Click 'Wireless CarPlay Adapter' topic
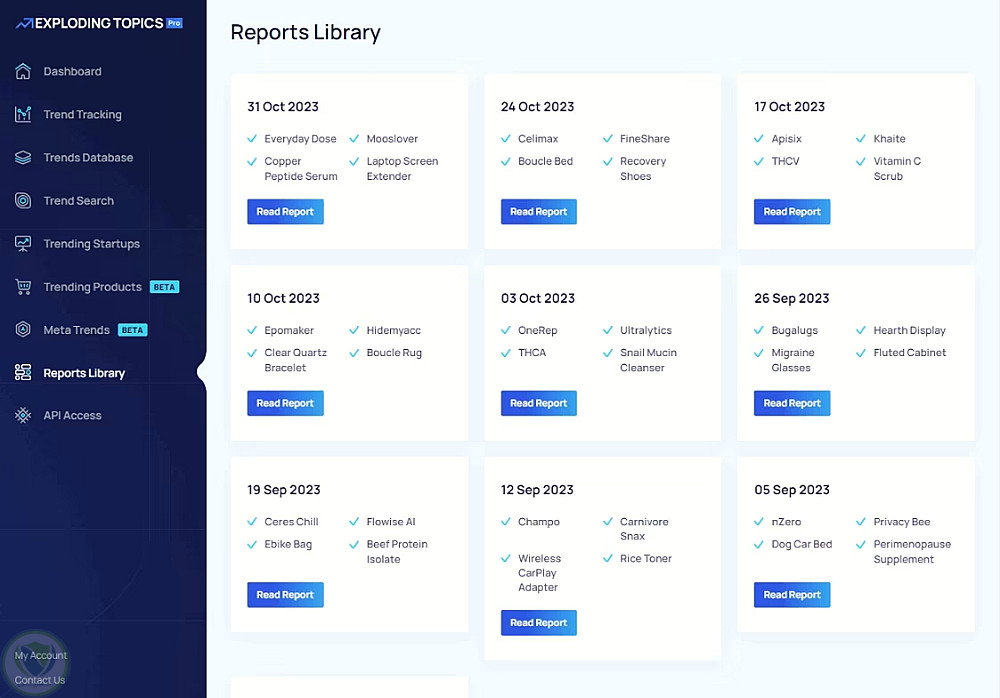The image size is (1000, 698). pyautogui.click(x=540, y=573)
